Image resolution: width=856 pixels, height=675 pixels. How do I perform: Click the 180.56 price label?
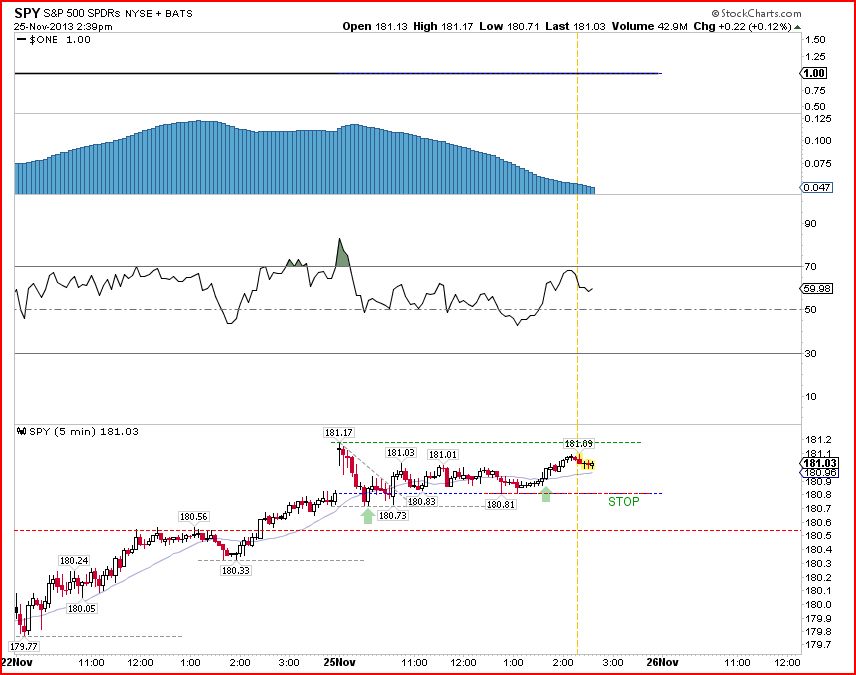coord(194,517)
